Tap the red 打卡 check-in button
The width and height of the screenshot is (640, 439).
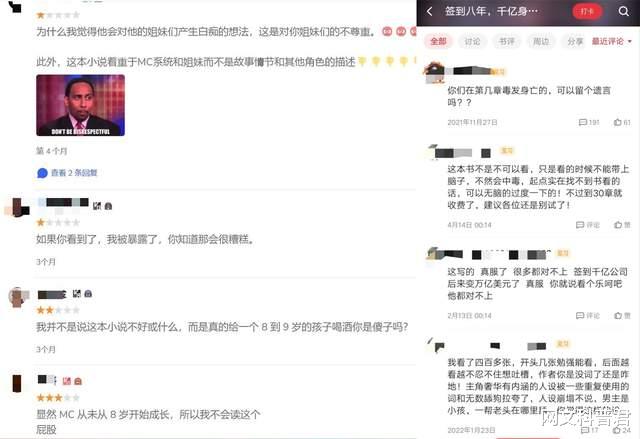point(587,11)
